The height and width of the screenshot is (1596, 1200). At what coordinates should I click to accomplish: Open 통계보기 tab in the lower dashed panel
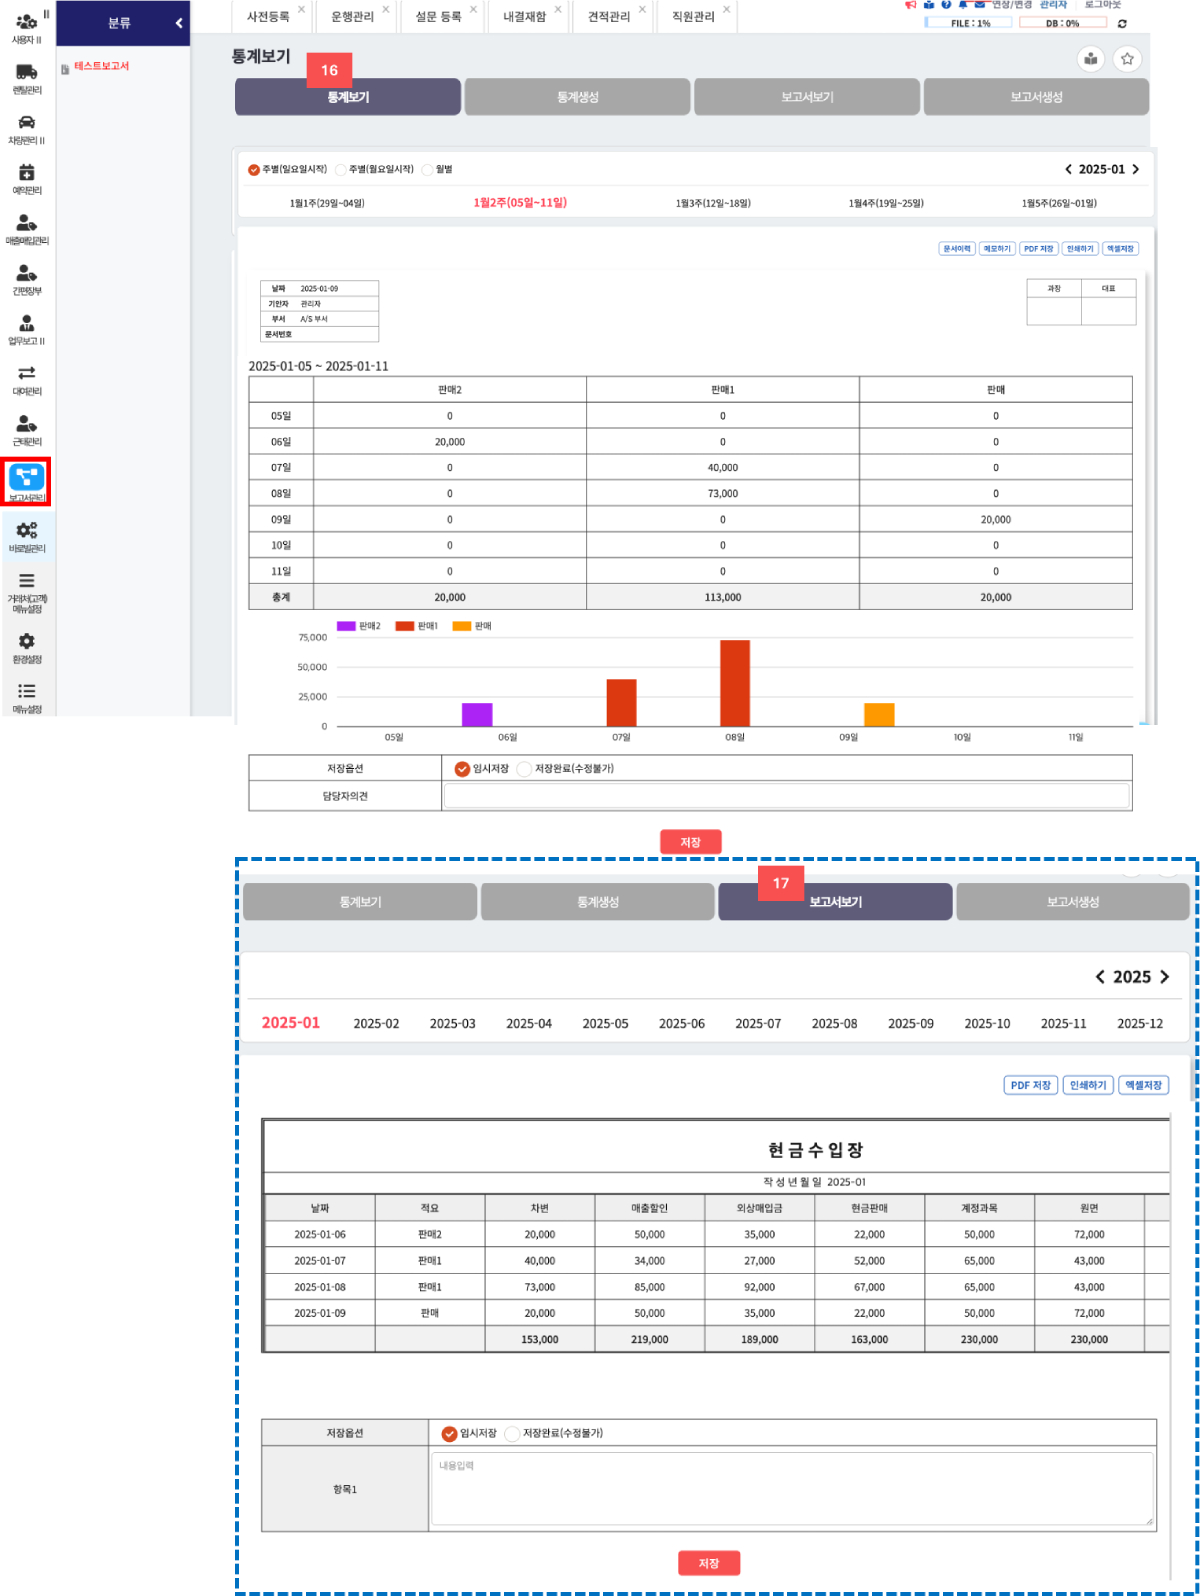click(360, 902)
